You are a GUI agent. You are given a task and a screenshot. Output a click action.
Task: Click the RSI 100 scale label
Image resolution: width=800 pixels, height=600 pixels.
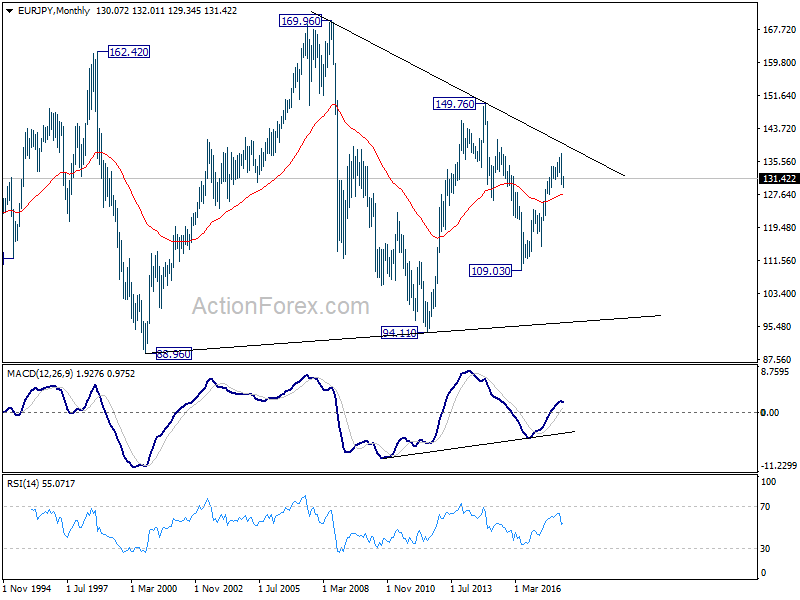[x=768, y=482]
